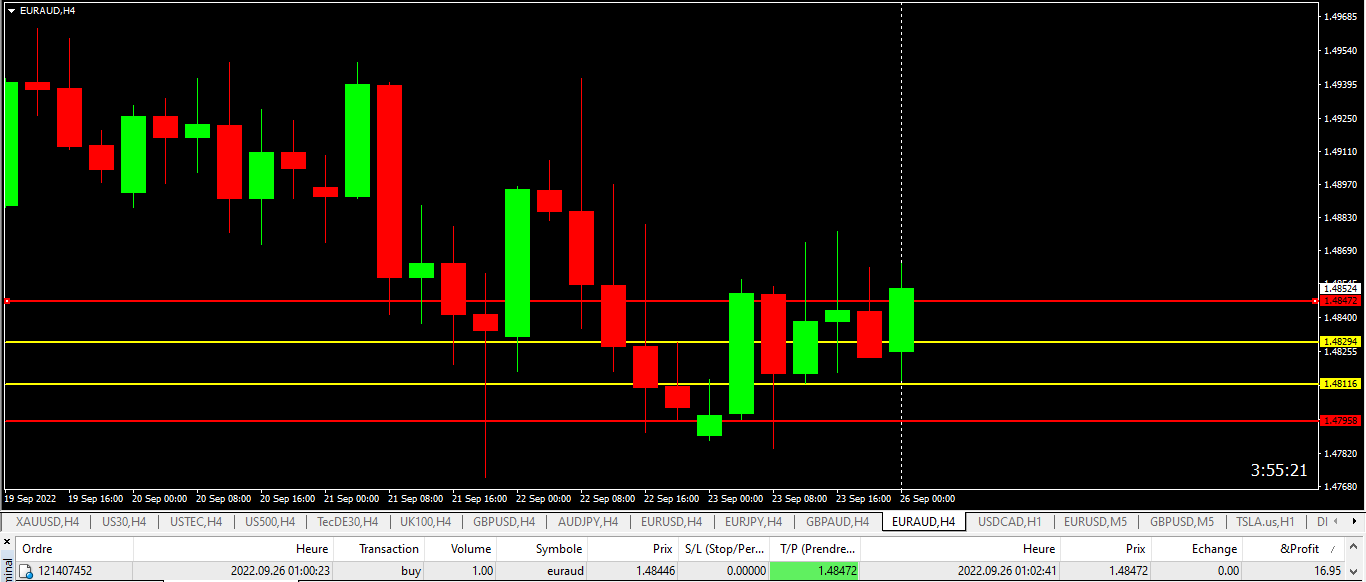Click the red 1.47968 price level label

point(1340,421)
